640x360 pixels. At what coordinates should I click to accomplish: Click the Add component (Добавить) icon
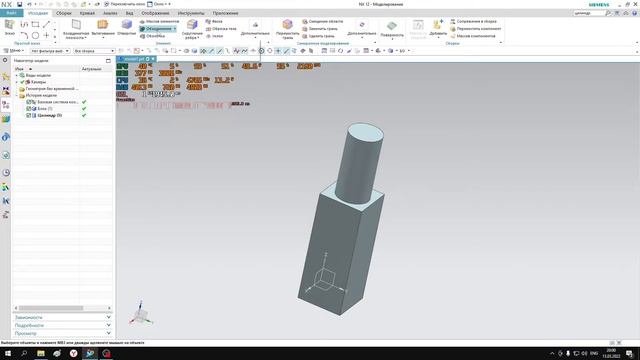(438, 24)
